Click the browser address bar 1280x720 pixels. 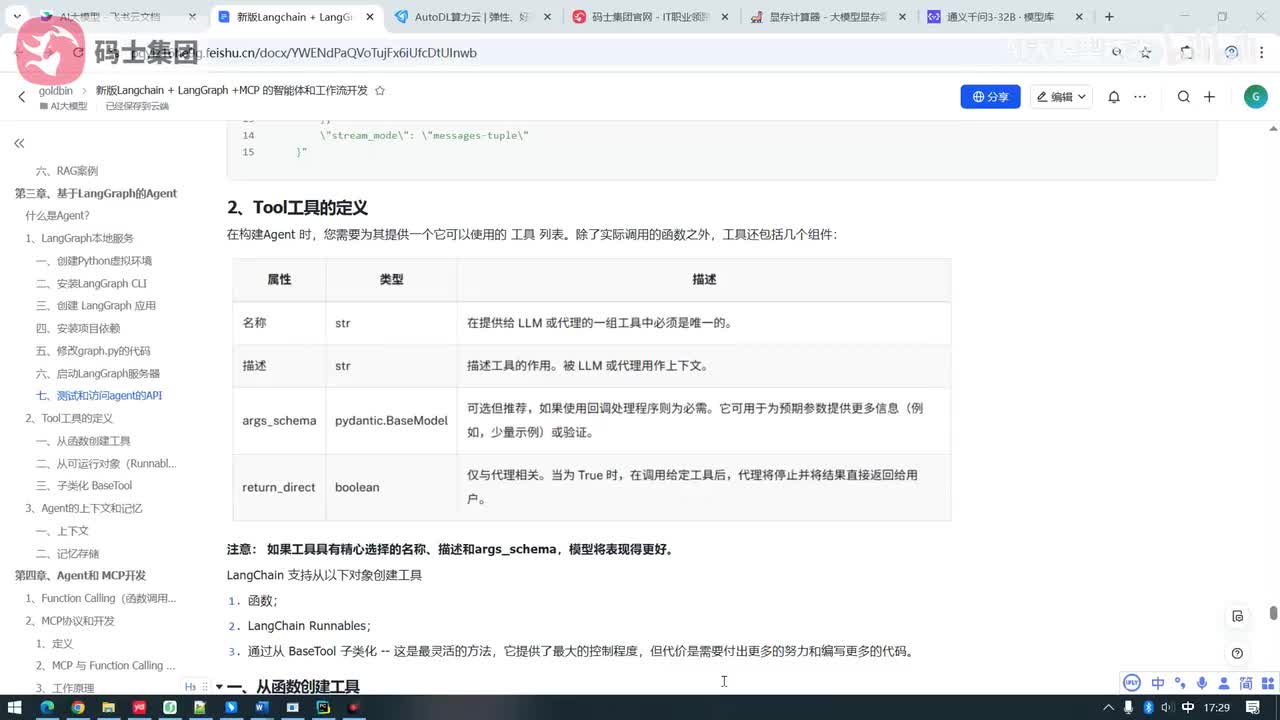tap(600, 53)
